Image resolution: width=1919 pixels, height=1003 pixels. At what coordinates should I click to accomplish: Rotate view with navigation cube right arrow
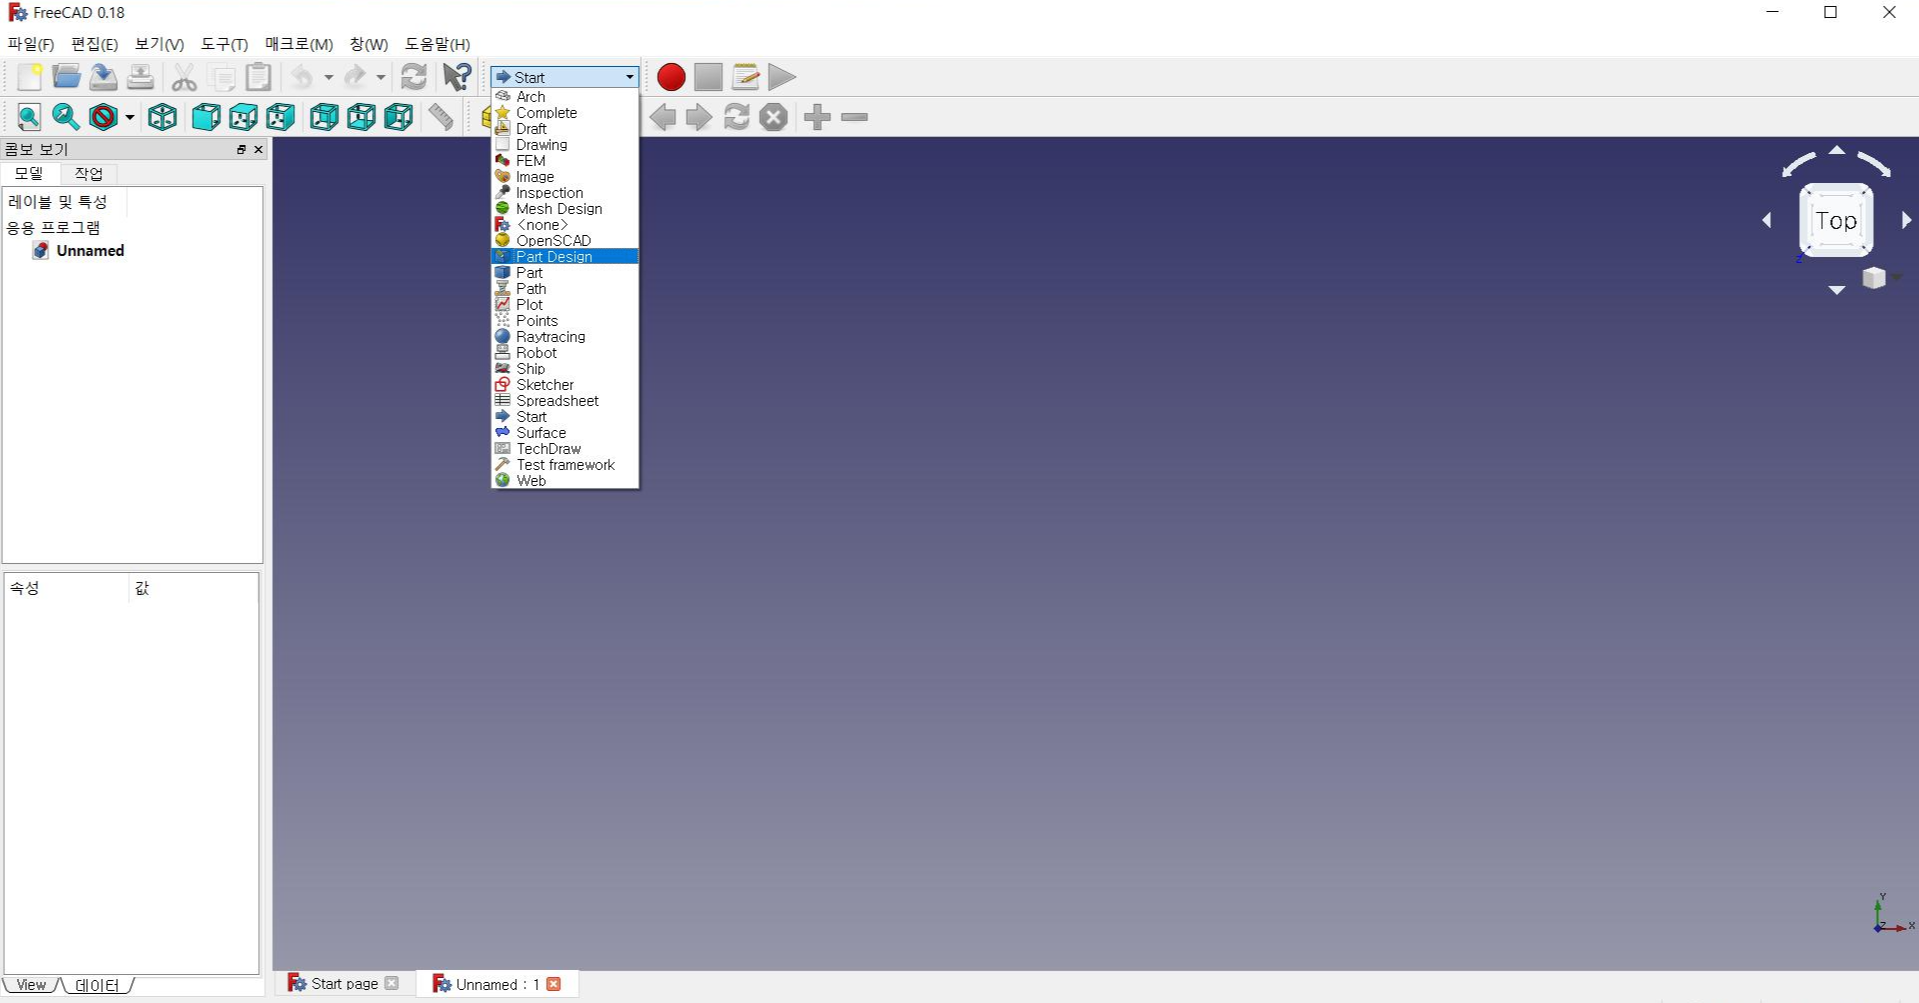1906,220
